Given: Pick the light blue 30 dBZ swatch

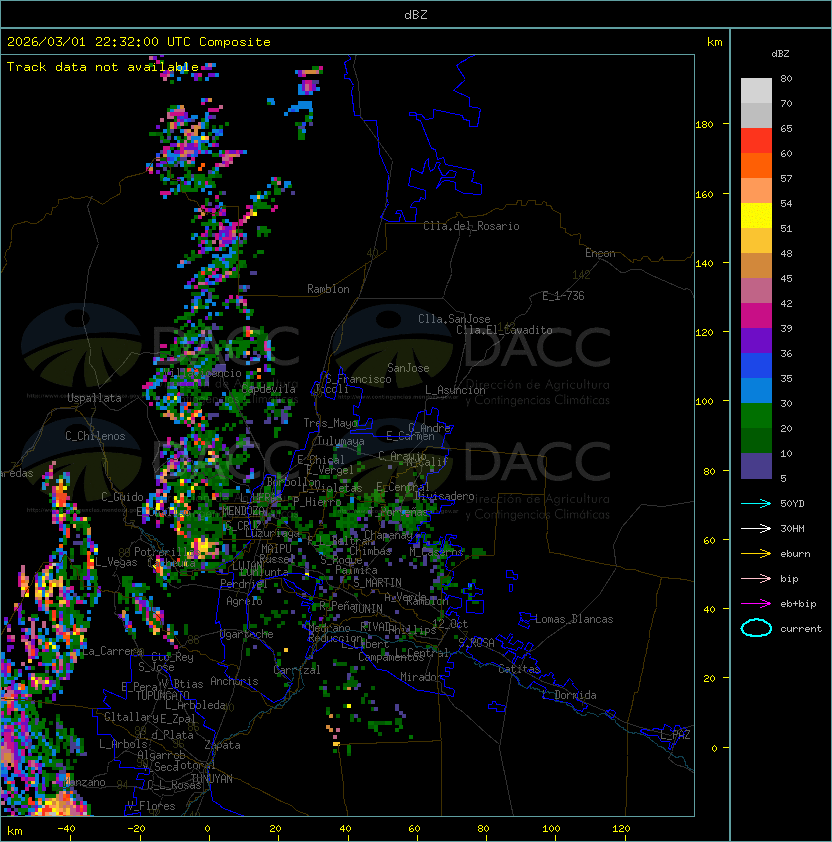Looking at the screenshot, I should point(756,391).
